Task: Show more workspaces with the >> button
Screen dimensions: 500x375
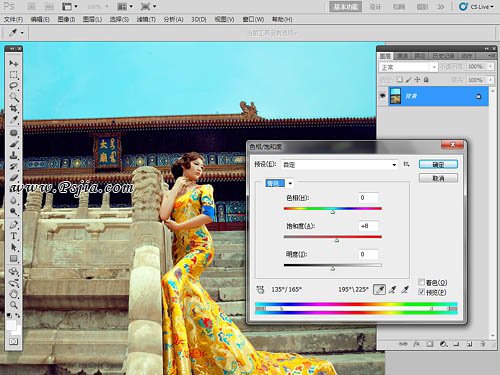Action: point(441,6)
